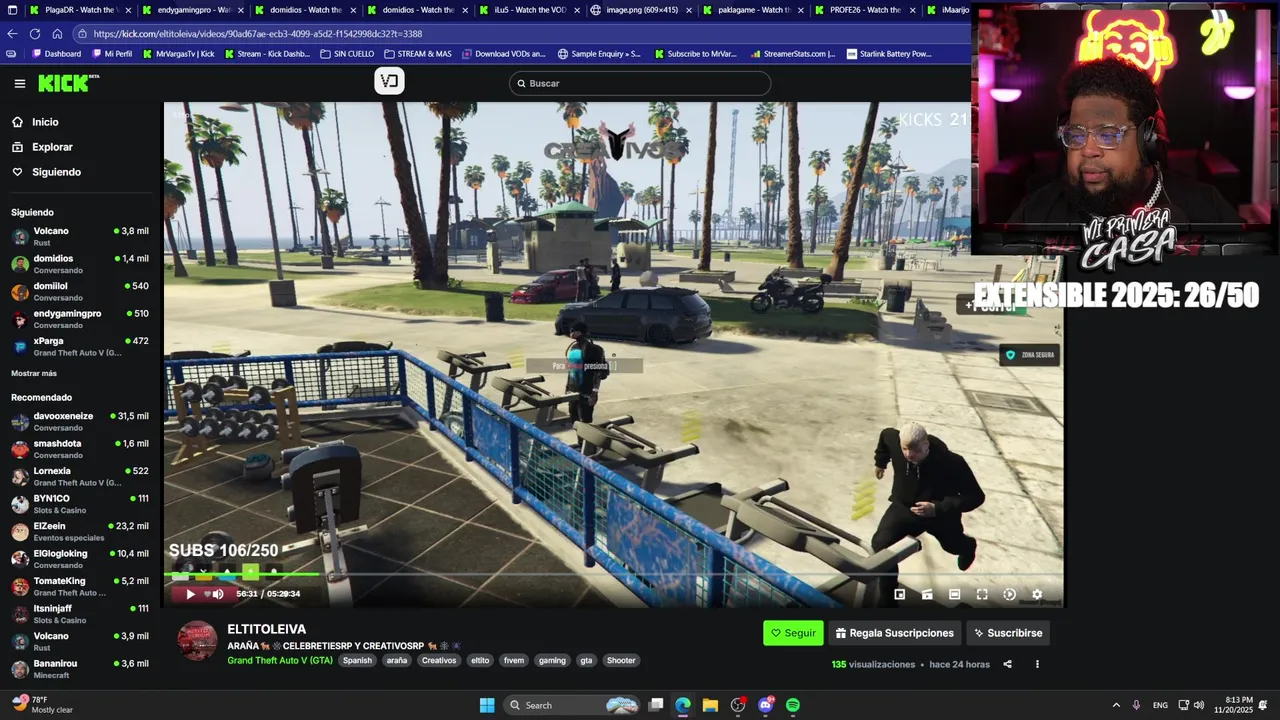Reload the browser page
Image resolution: width=1280 pixels, height=720 pixels.
[x=34, y=34]
